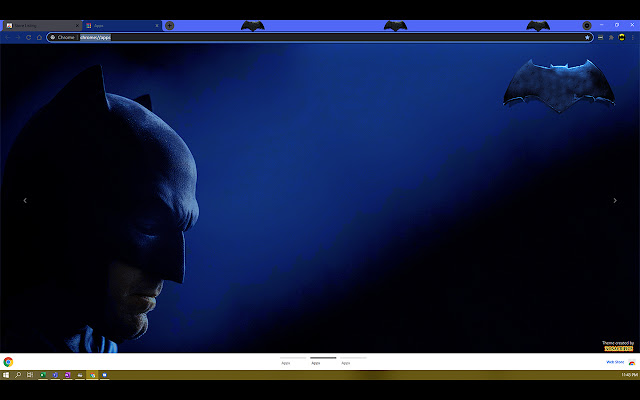Show the next apps page with right chevron
This screenshot has width=640, height=400.
coord(615,200)
